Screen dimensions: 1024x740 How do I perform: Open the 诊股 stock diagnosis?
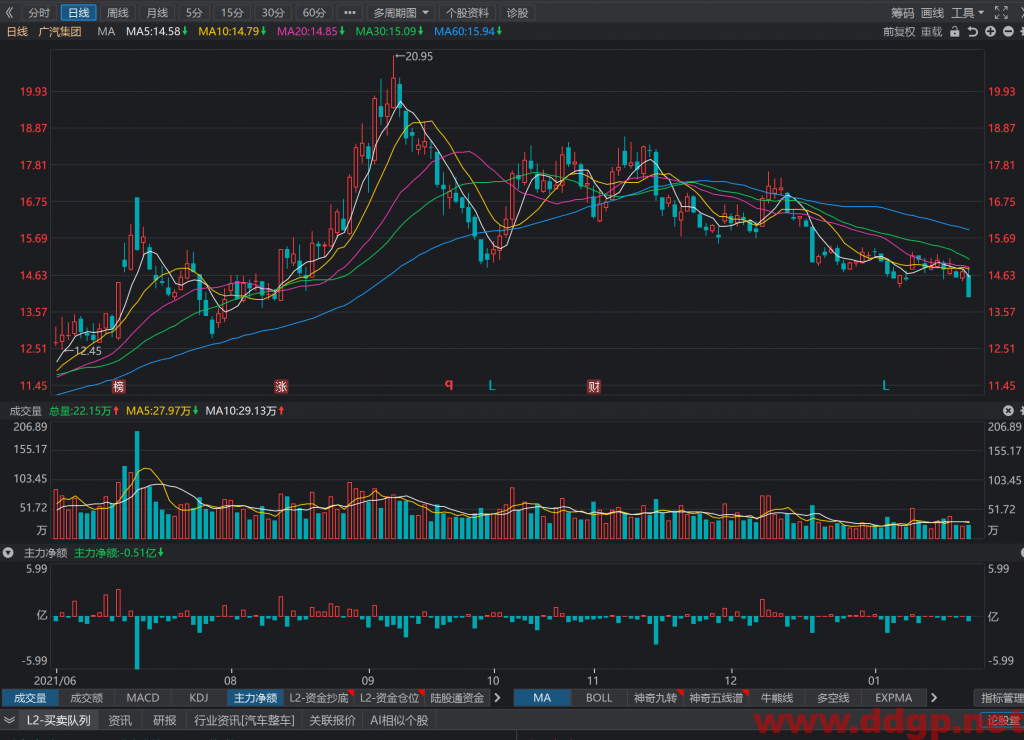tap(517, 12)
